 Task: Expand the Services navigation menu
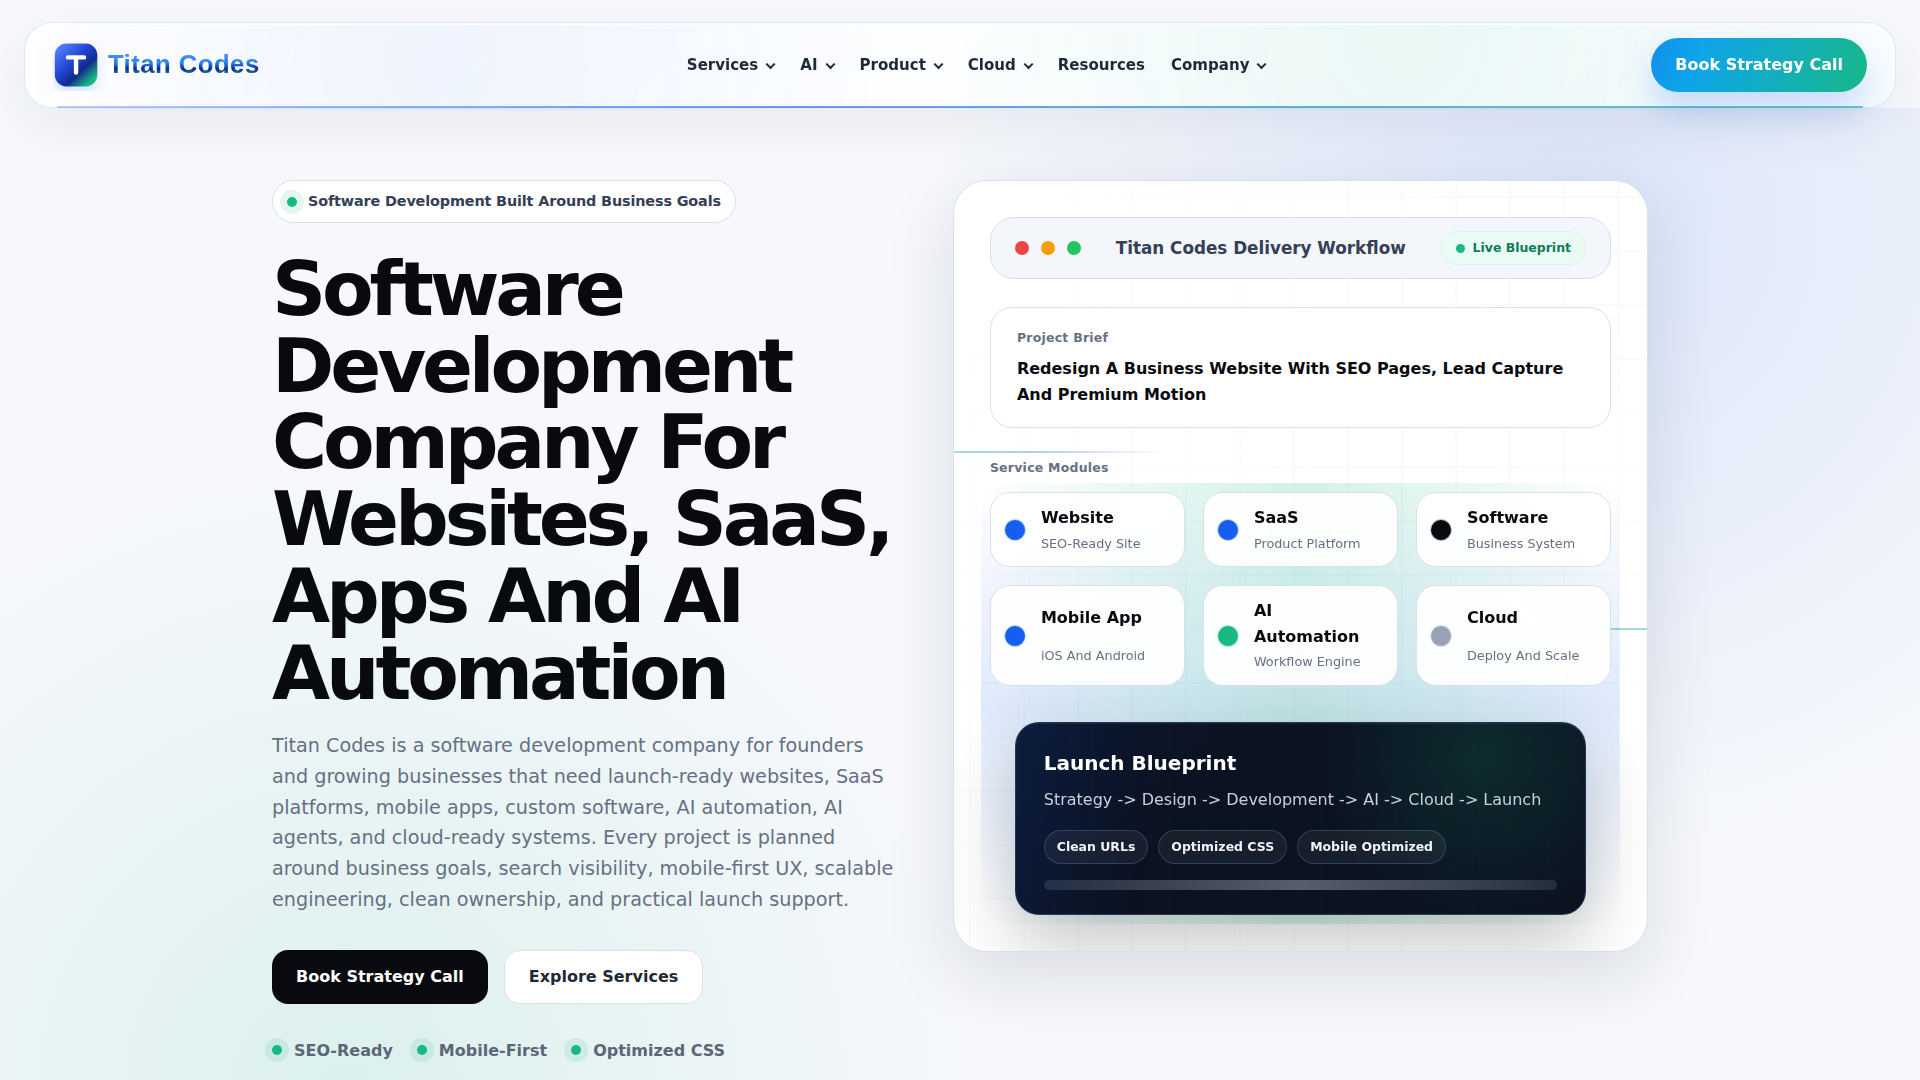[731, 65]
